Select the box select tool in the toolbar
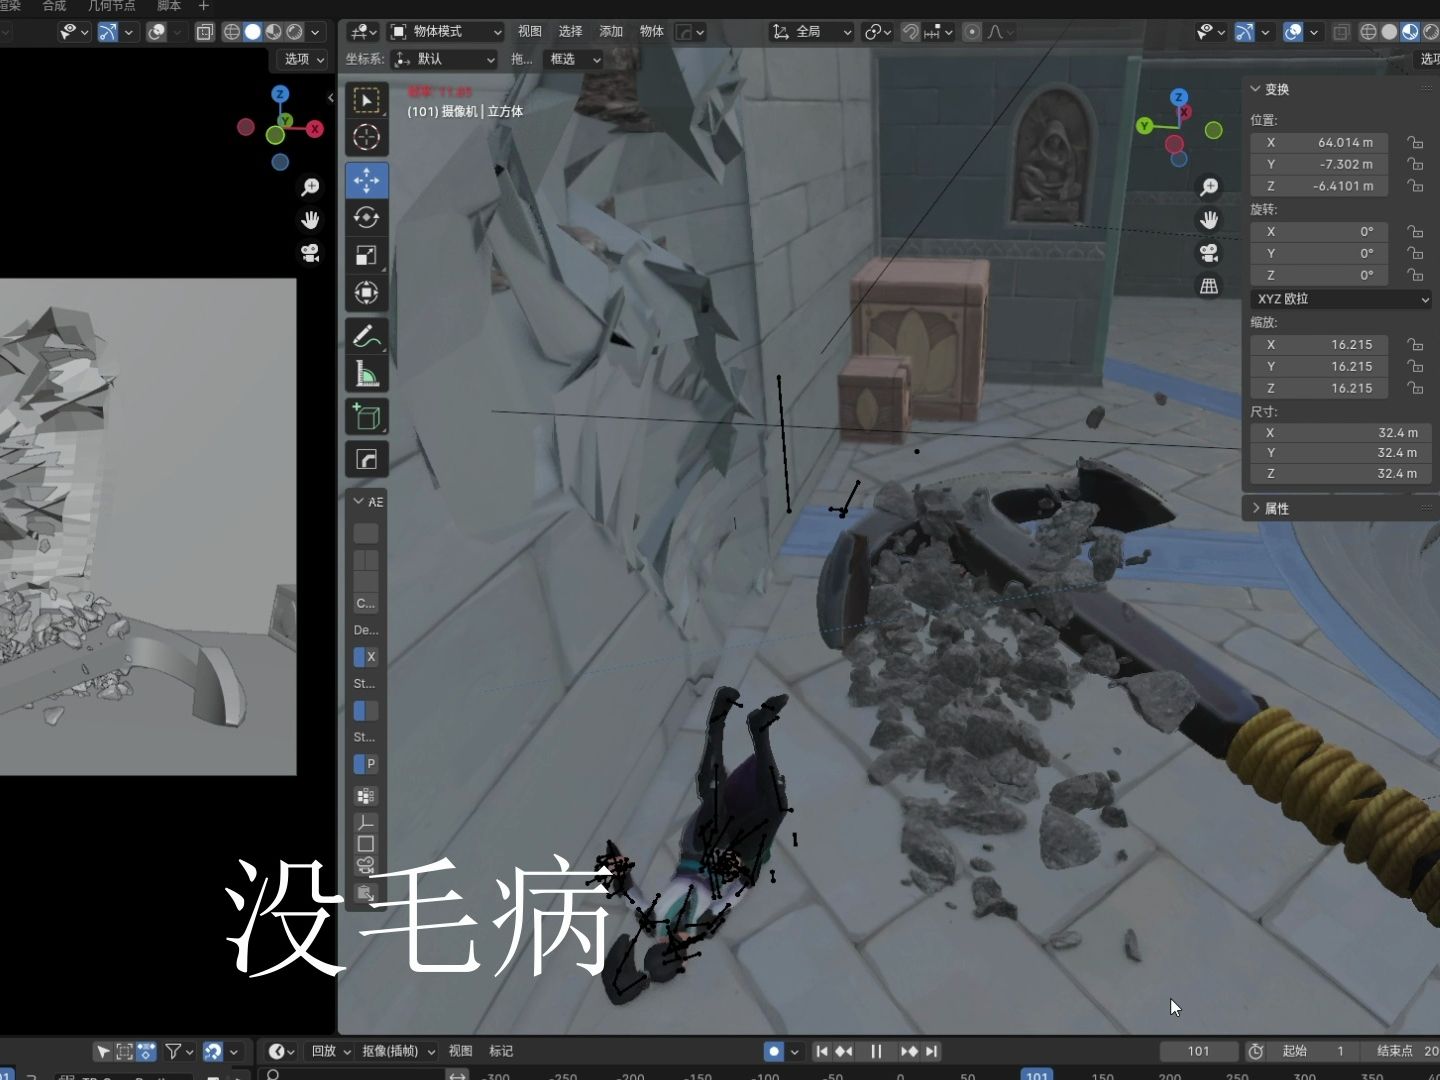Screen dimensions: 1440x1080 (x=366, y=100)
